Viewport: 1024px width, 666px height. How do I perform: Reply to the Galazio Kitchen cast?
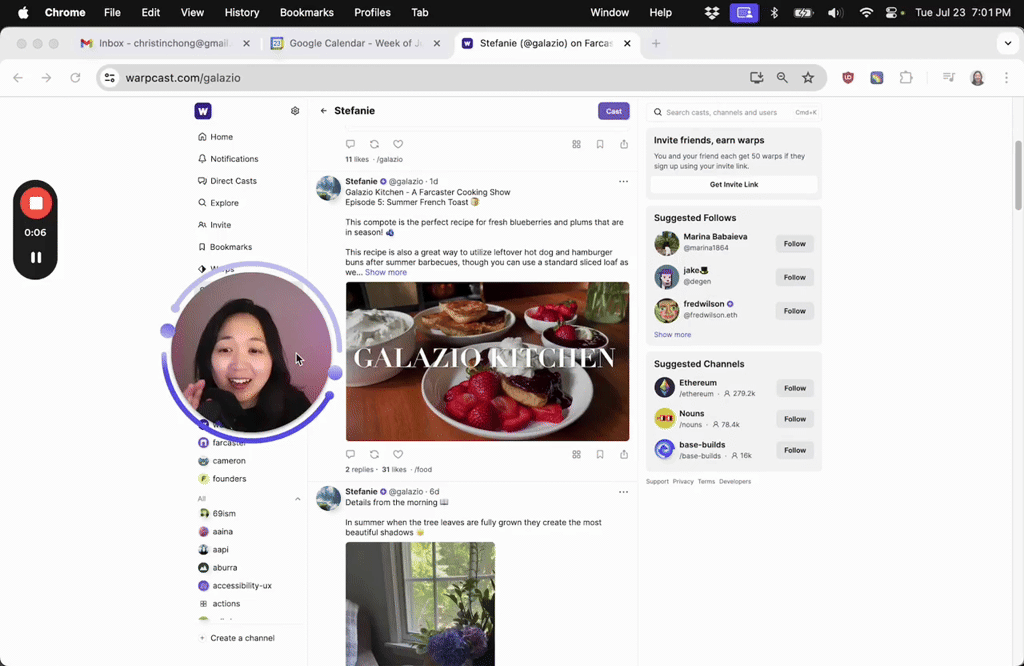351,454
